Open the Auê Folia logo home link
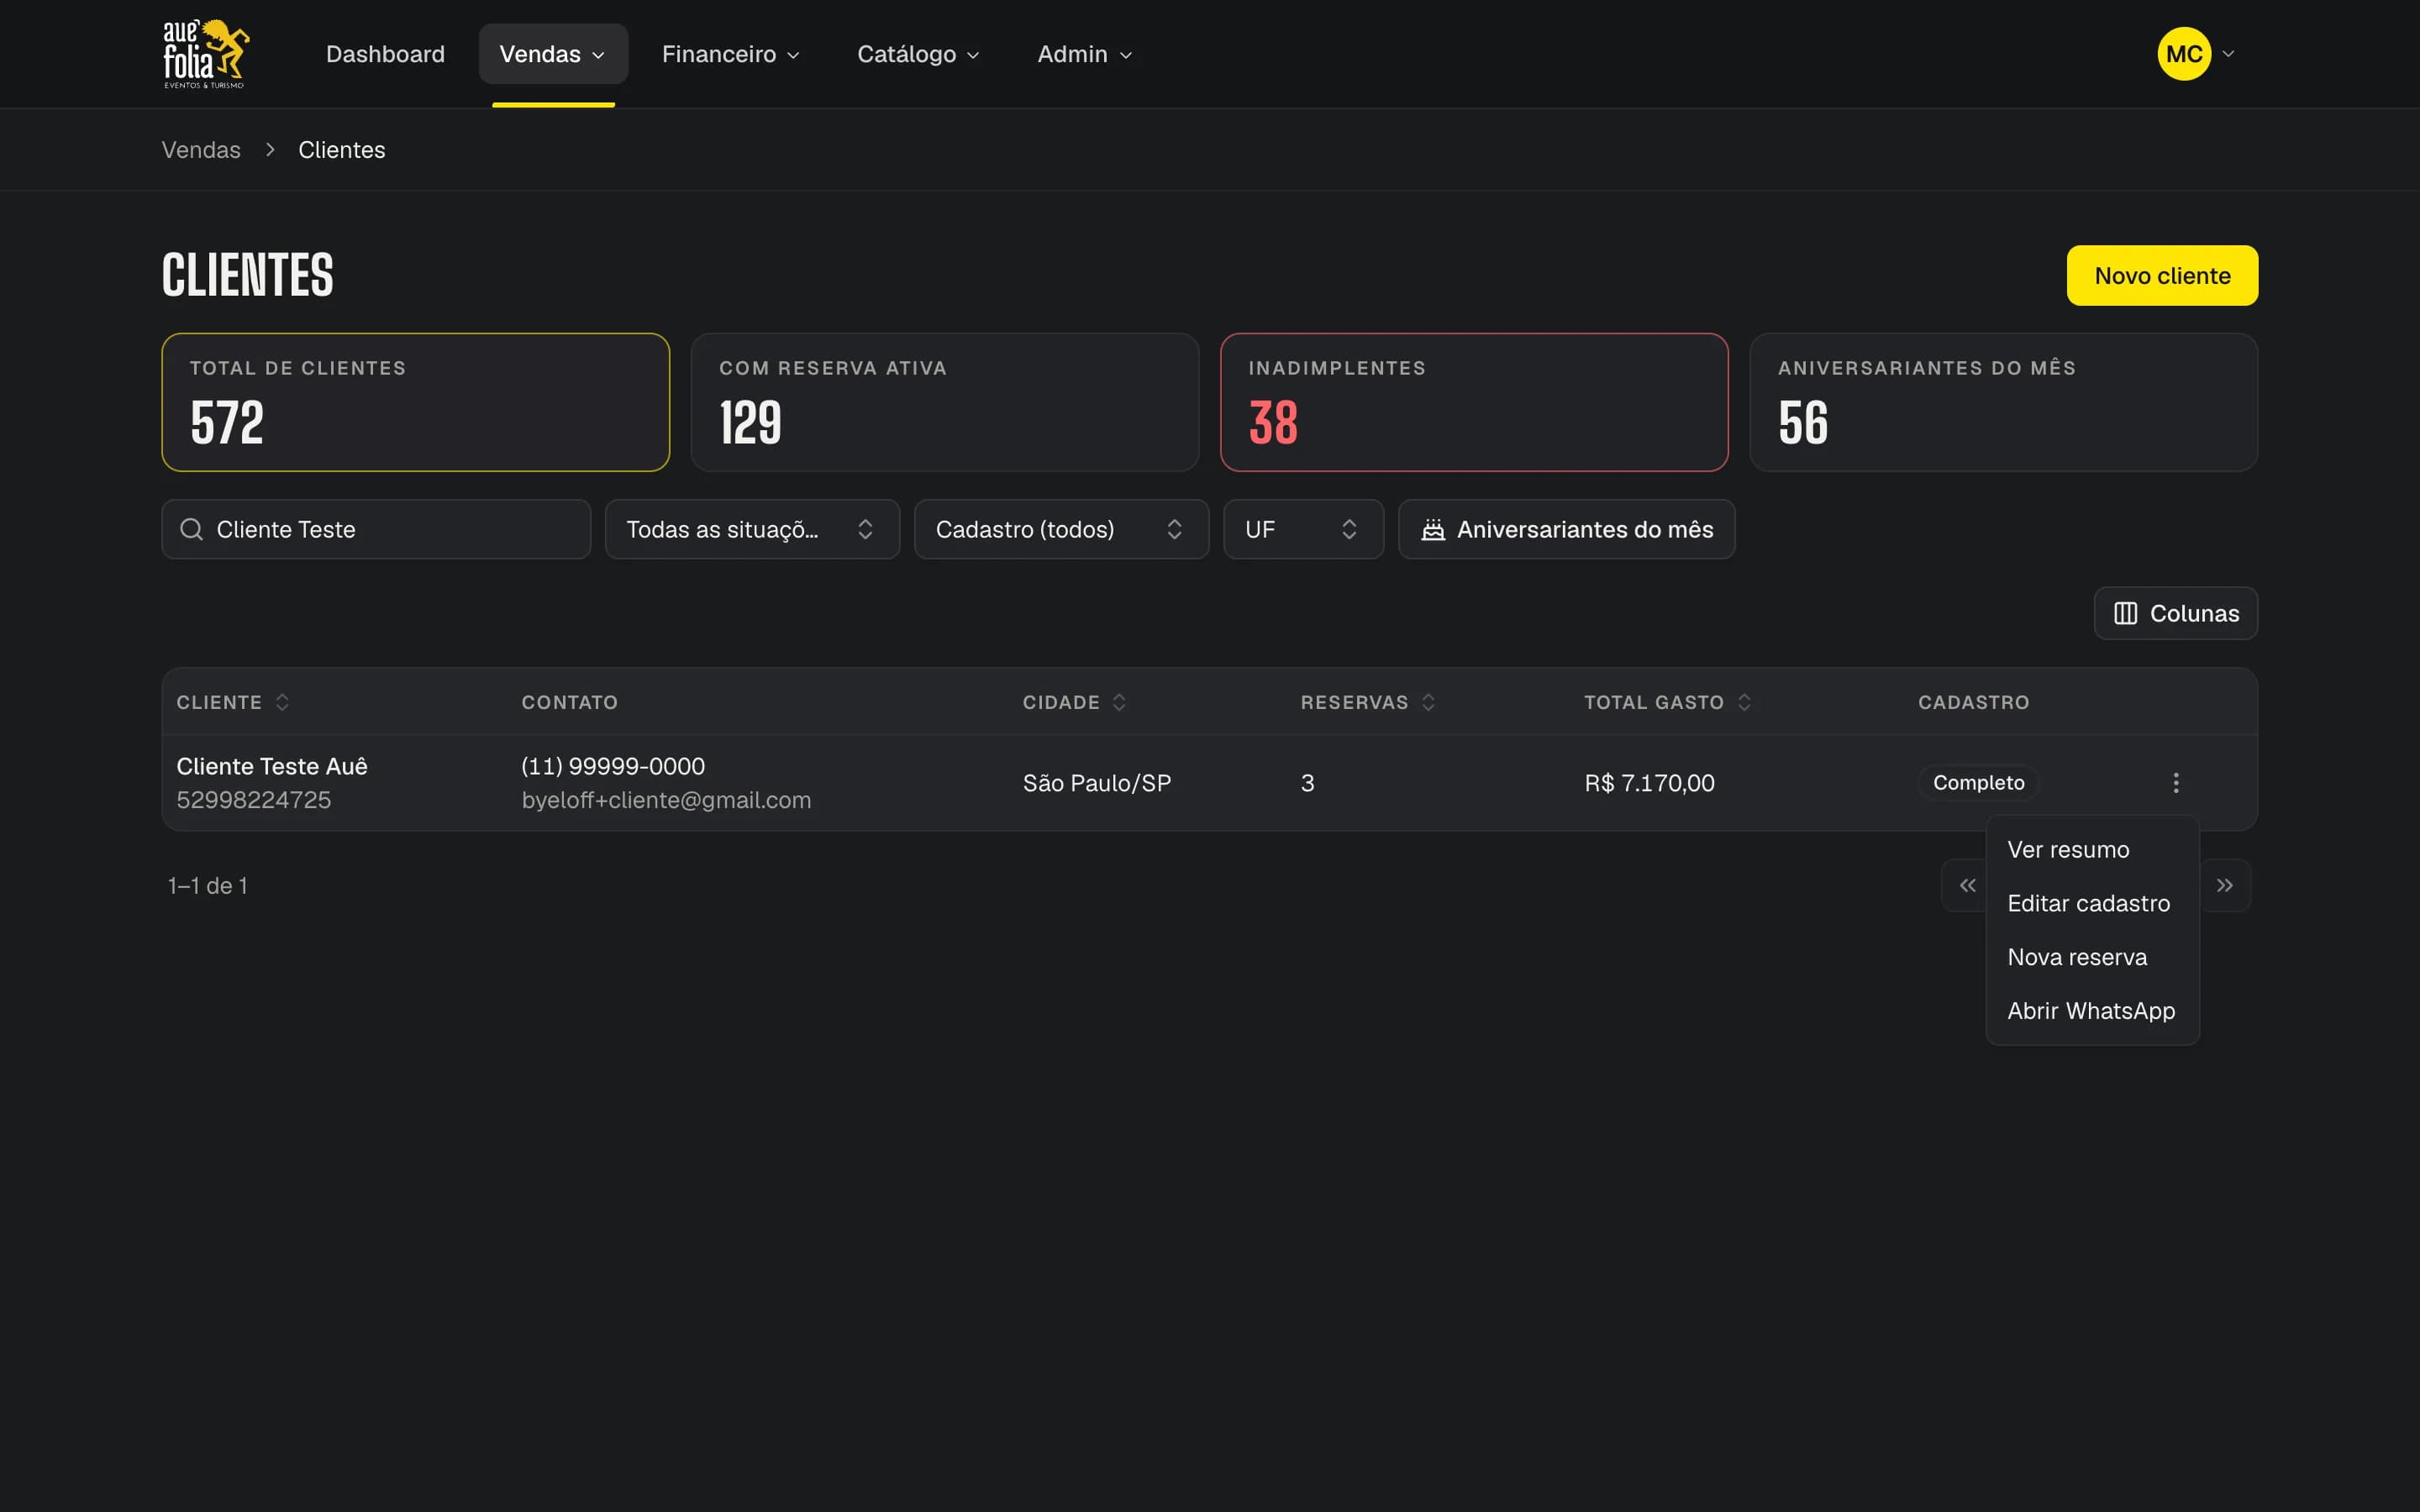Screen dimensions: 2420x1512 206,54
